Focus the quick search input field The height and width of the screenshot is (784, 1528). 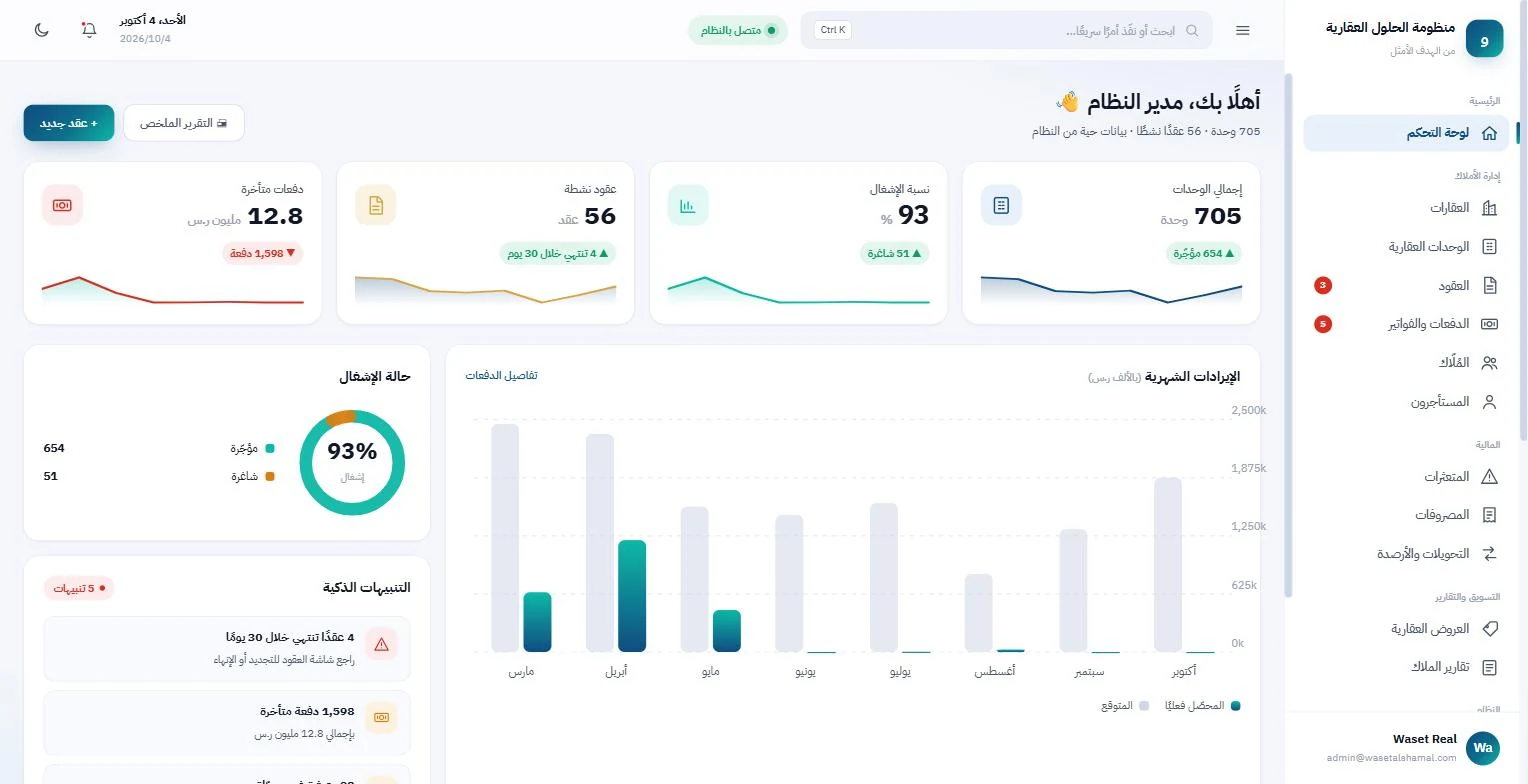1007,31
